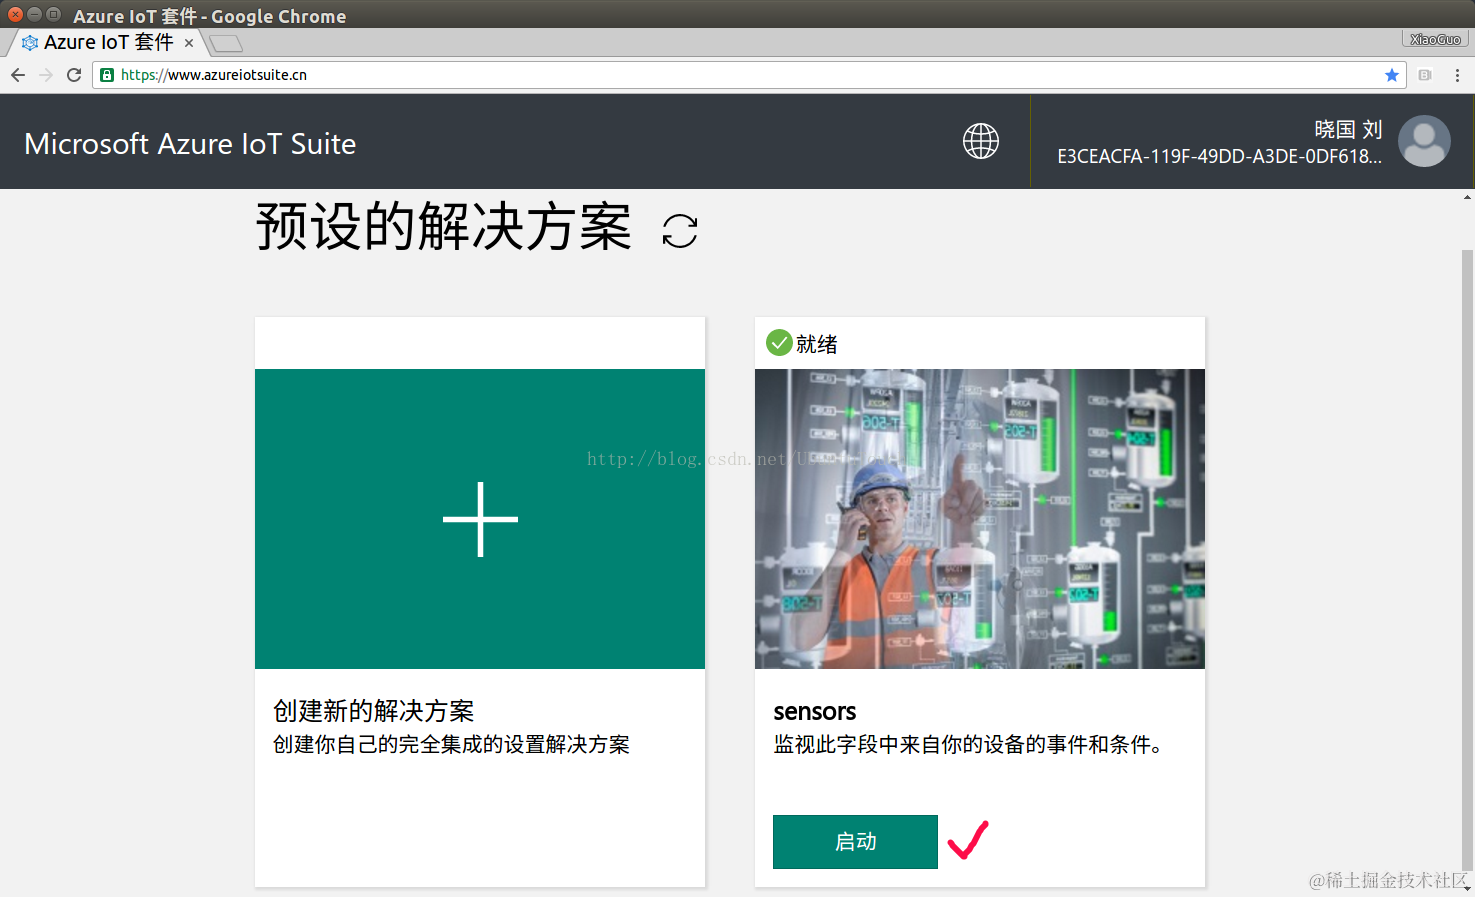1475x897 pixels.
Task: Click the sensors description 监视此字段 text
Action: [968, 745]
